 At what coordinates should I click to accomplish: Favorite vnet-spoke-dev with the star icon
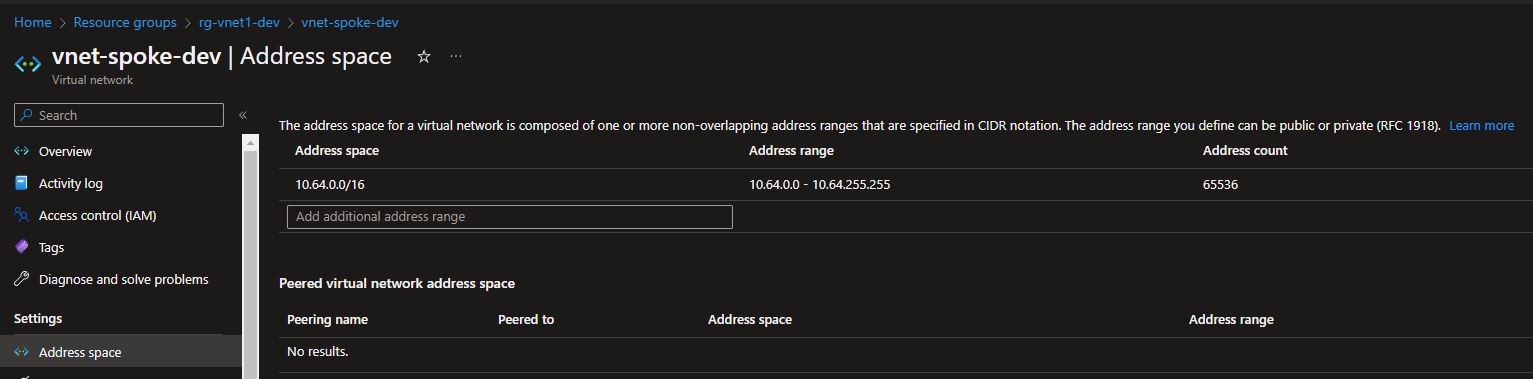(x=423, y=57)
